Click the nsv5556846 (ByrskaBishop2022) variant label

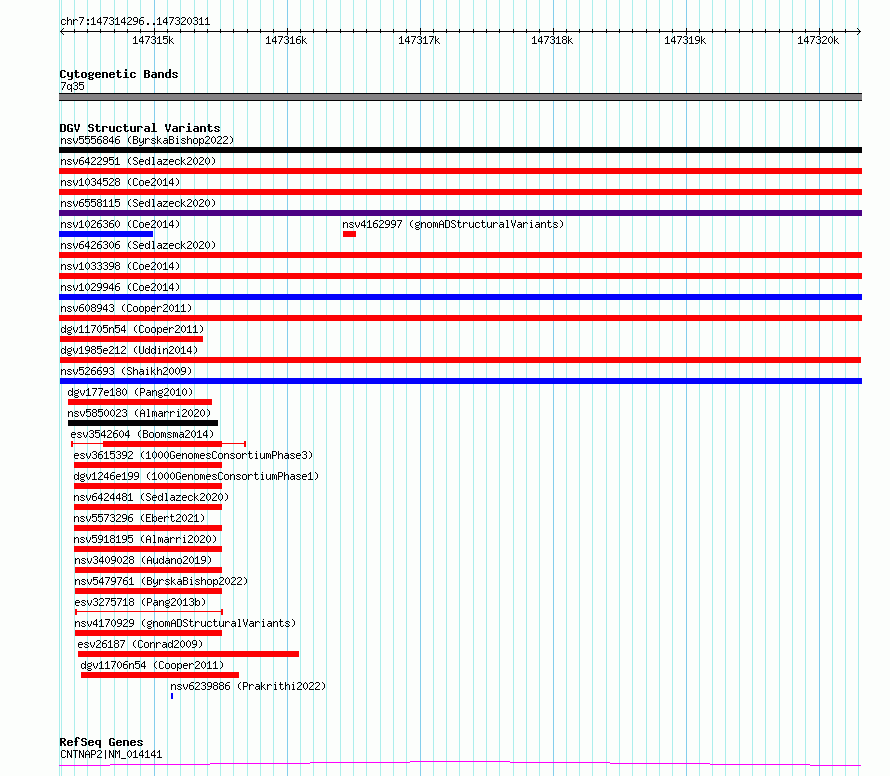click(147, 140)
